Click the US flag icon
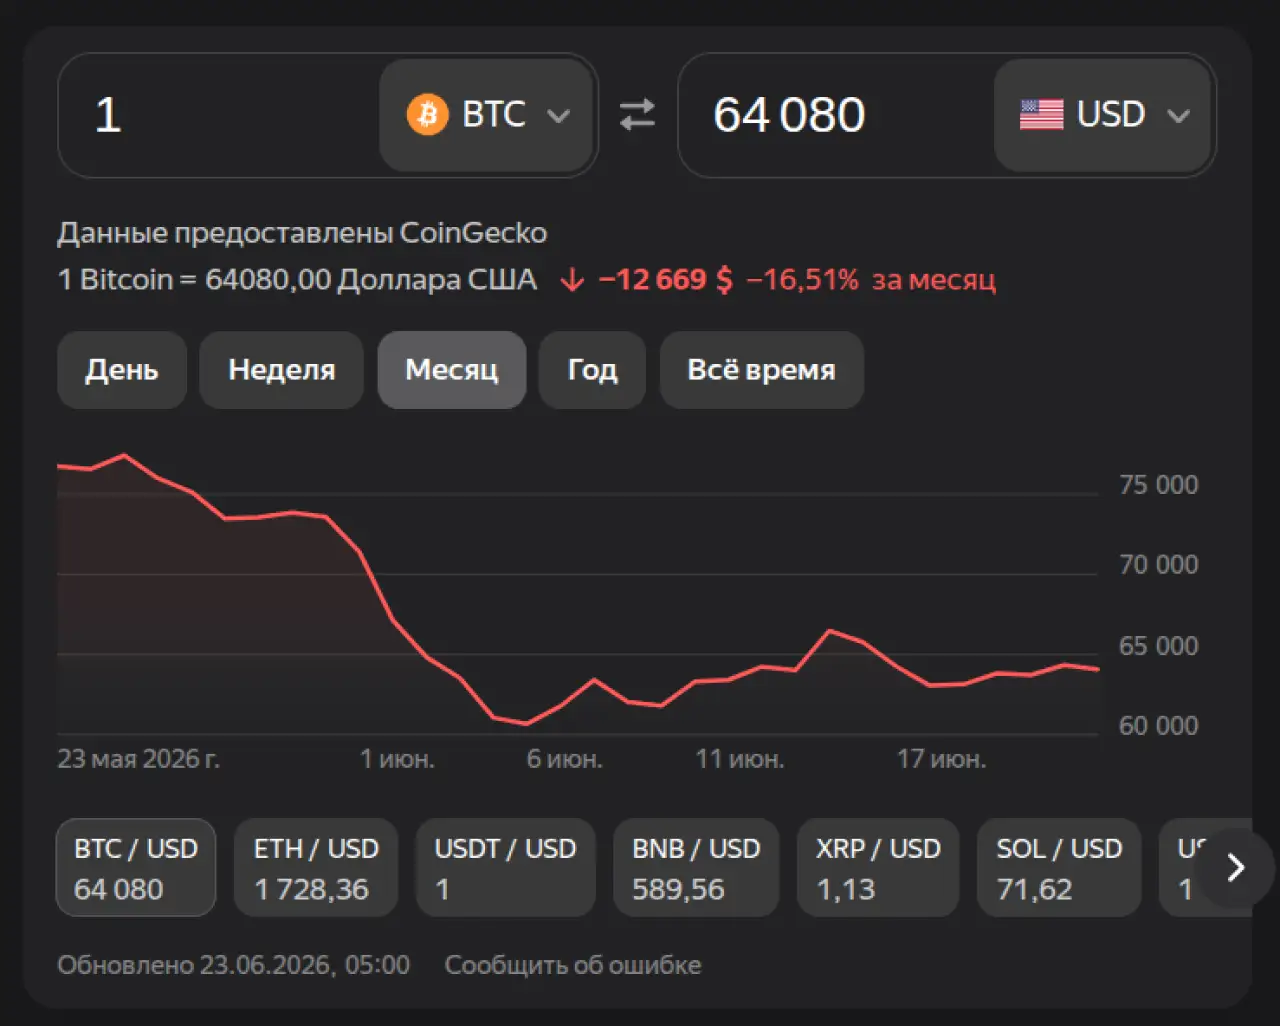The image size is (1280, 1026). [x=1041, y=115]
